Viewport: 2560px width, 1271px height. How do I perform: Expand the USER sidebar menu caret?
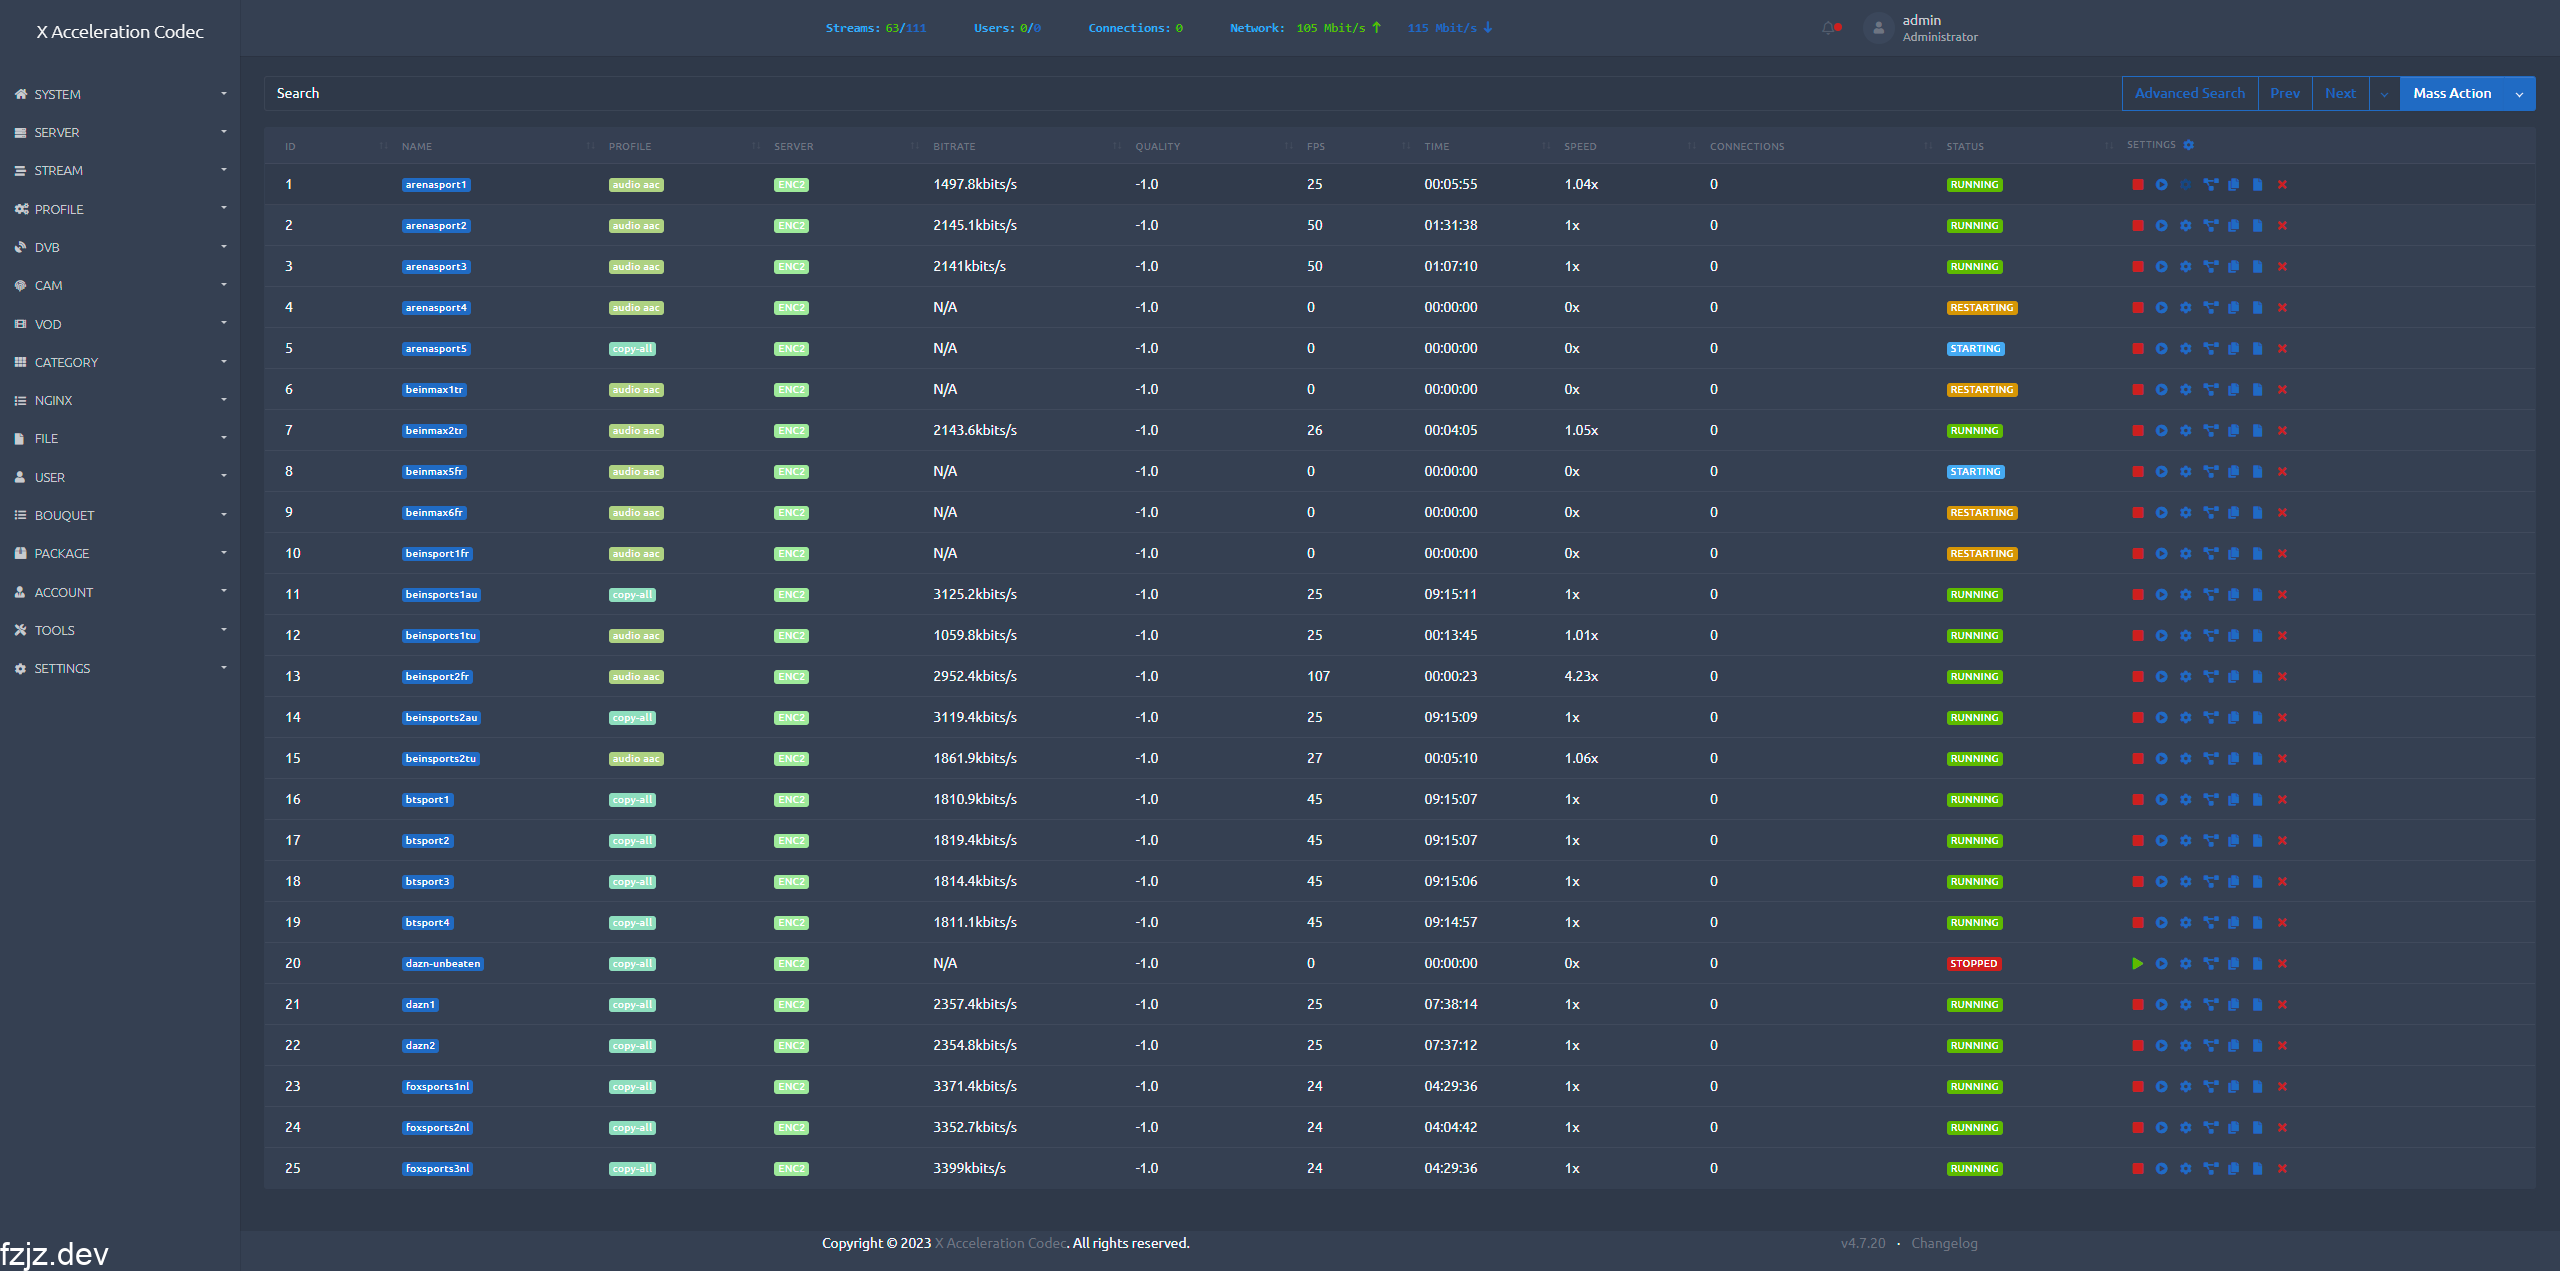point(224,476)
